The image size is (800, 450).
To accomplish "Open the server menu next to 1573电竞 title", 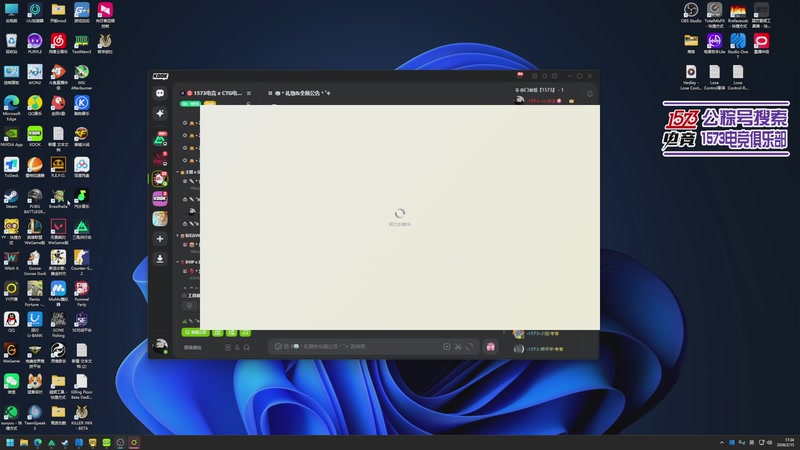I will pyautogui.click(x=249, y=93).
